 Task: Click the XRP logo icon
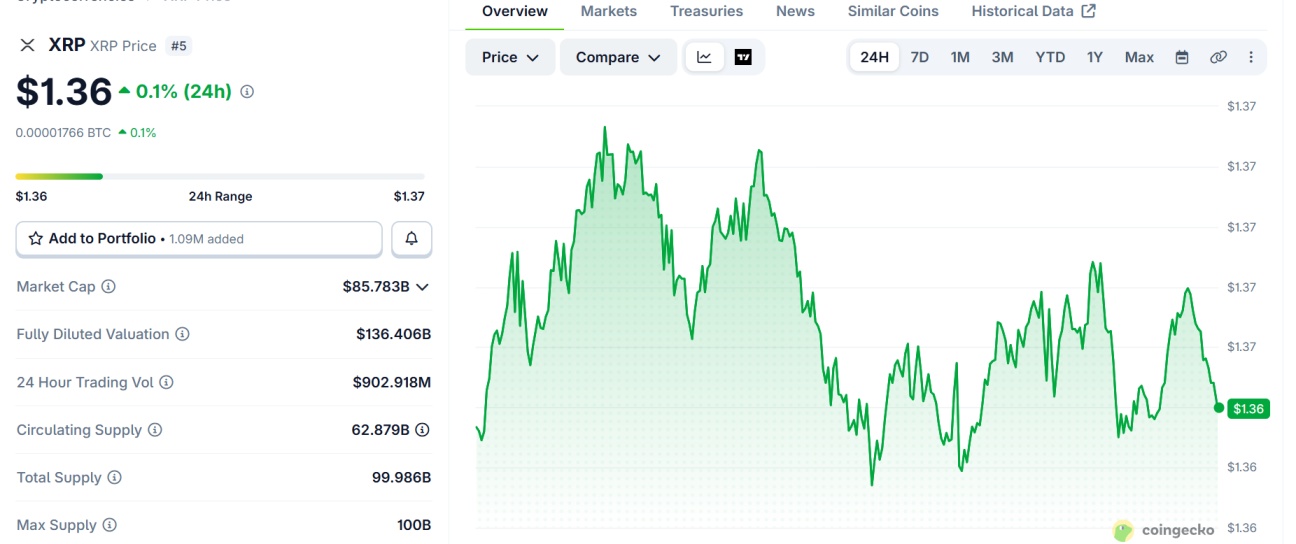click(x=27, y=45)
